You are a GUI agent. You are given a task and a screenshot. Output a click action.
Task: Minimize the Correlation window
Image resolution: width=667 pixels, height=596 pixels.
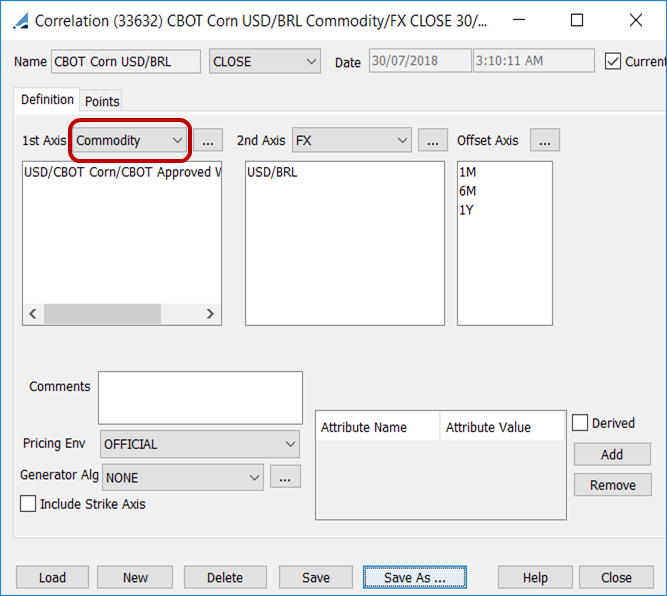pyautogui.click(x=519, y=20)
